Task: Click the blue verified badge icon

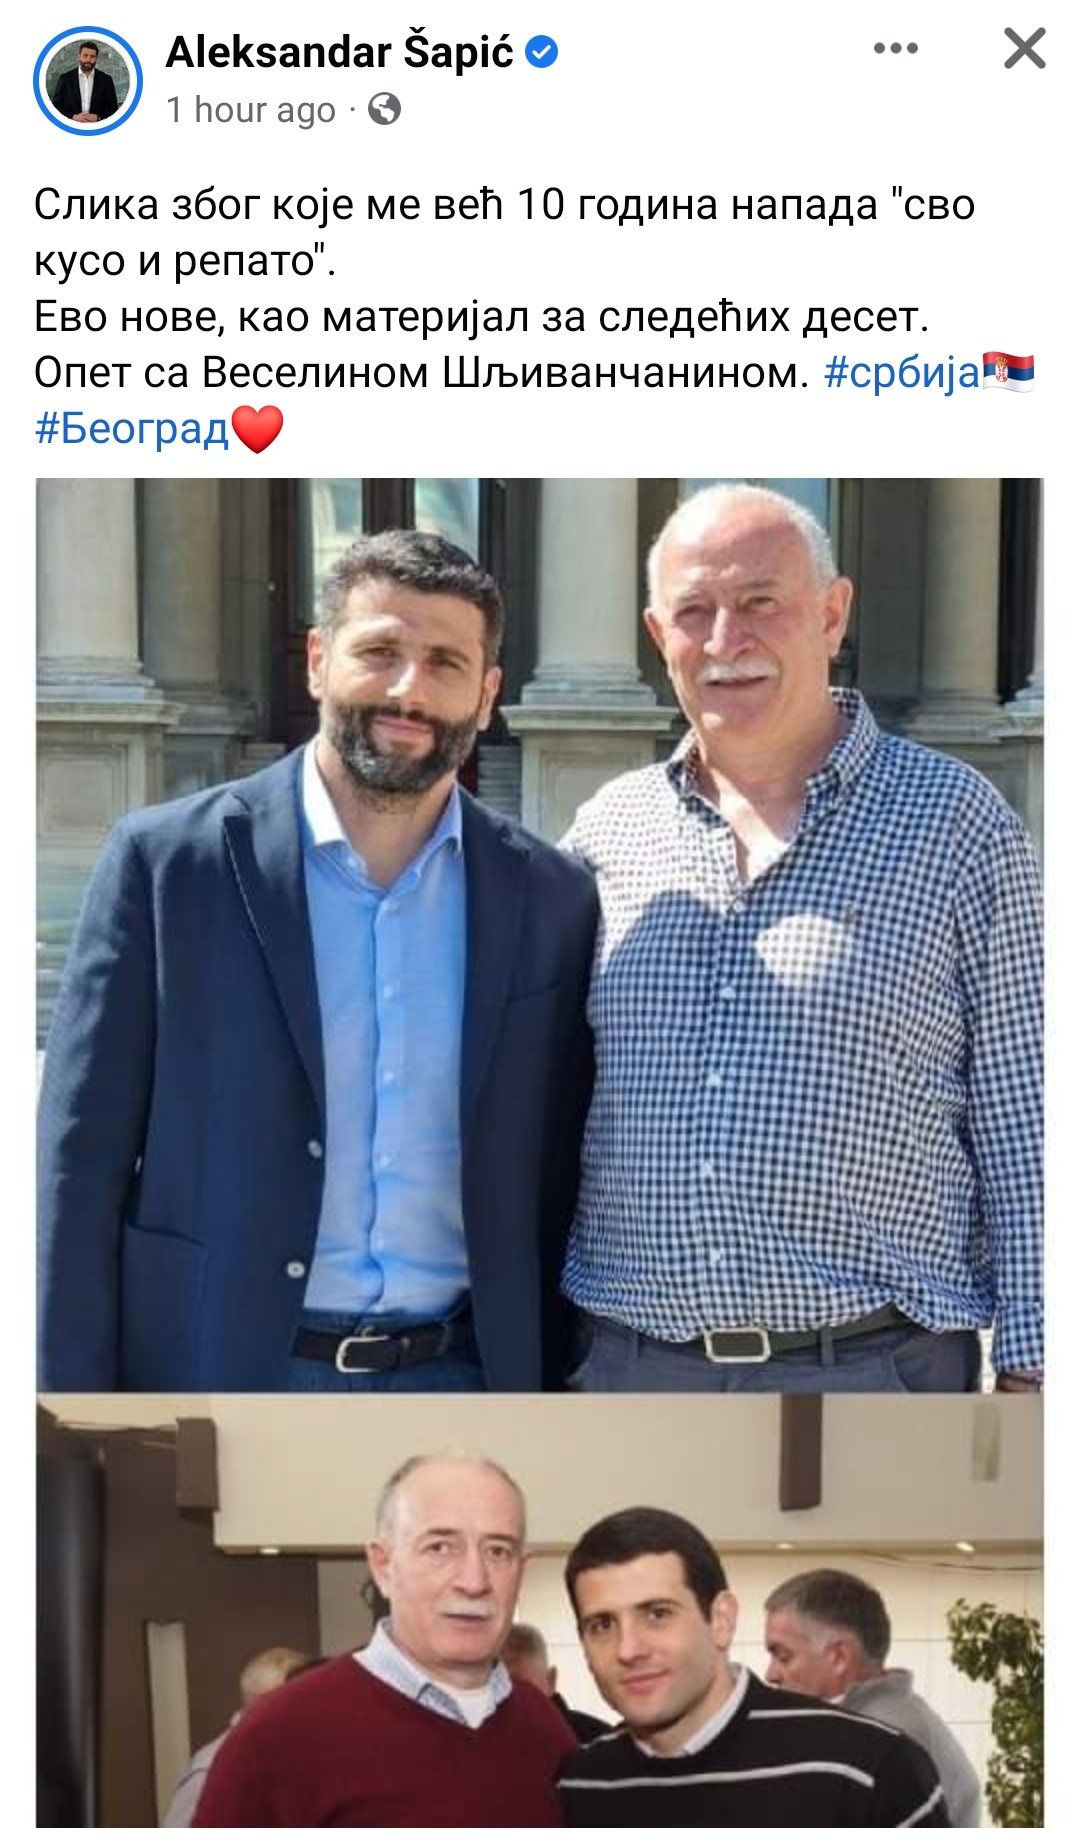Action: tap(541, 52)
